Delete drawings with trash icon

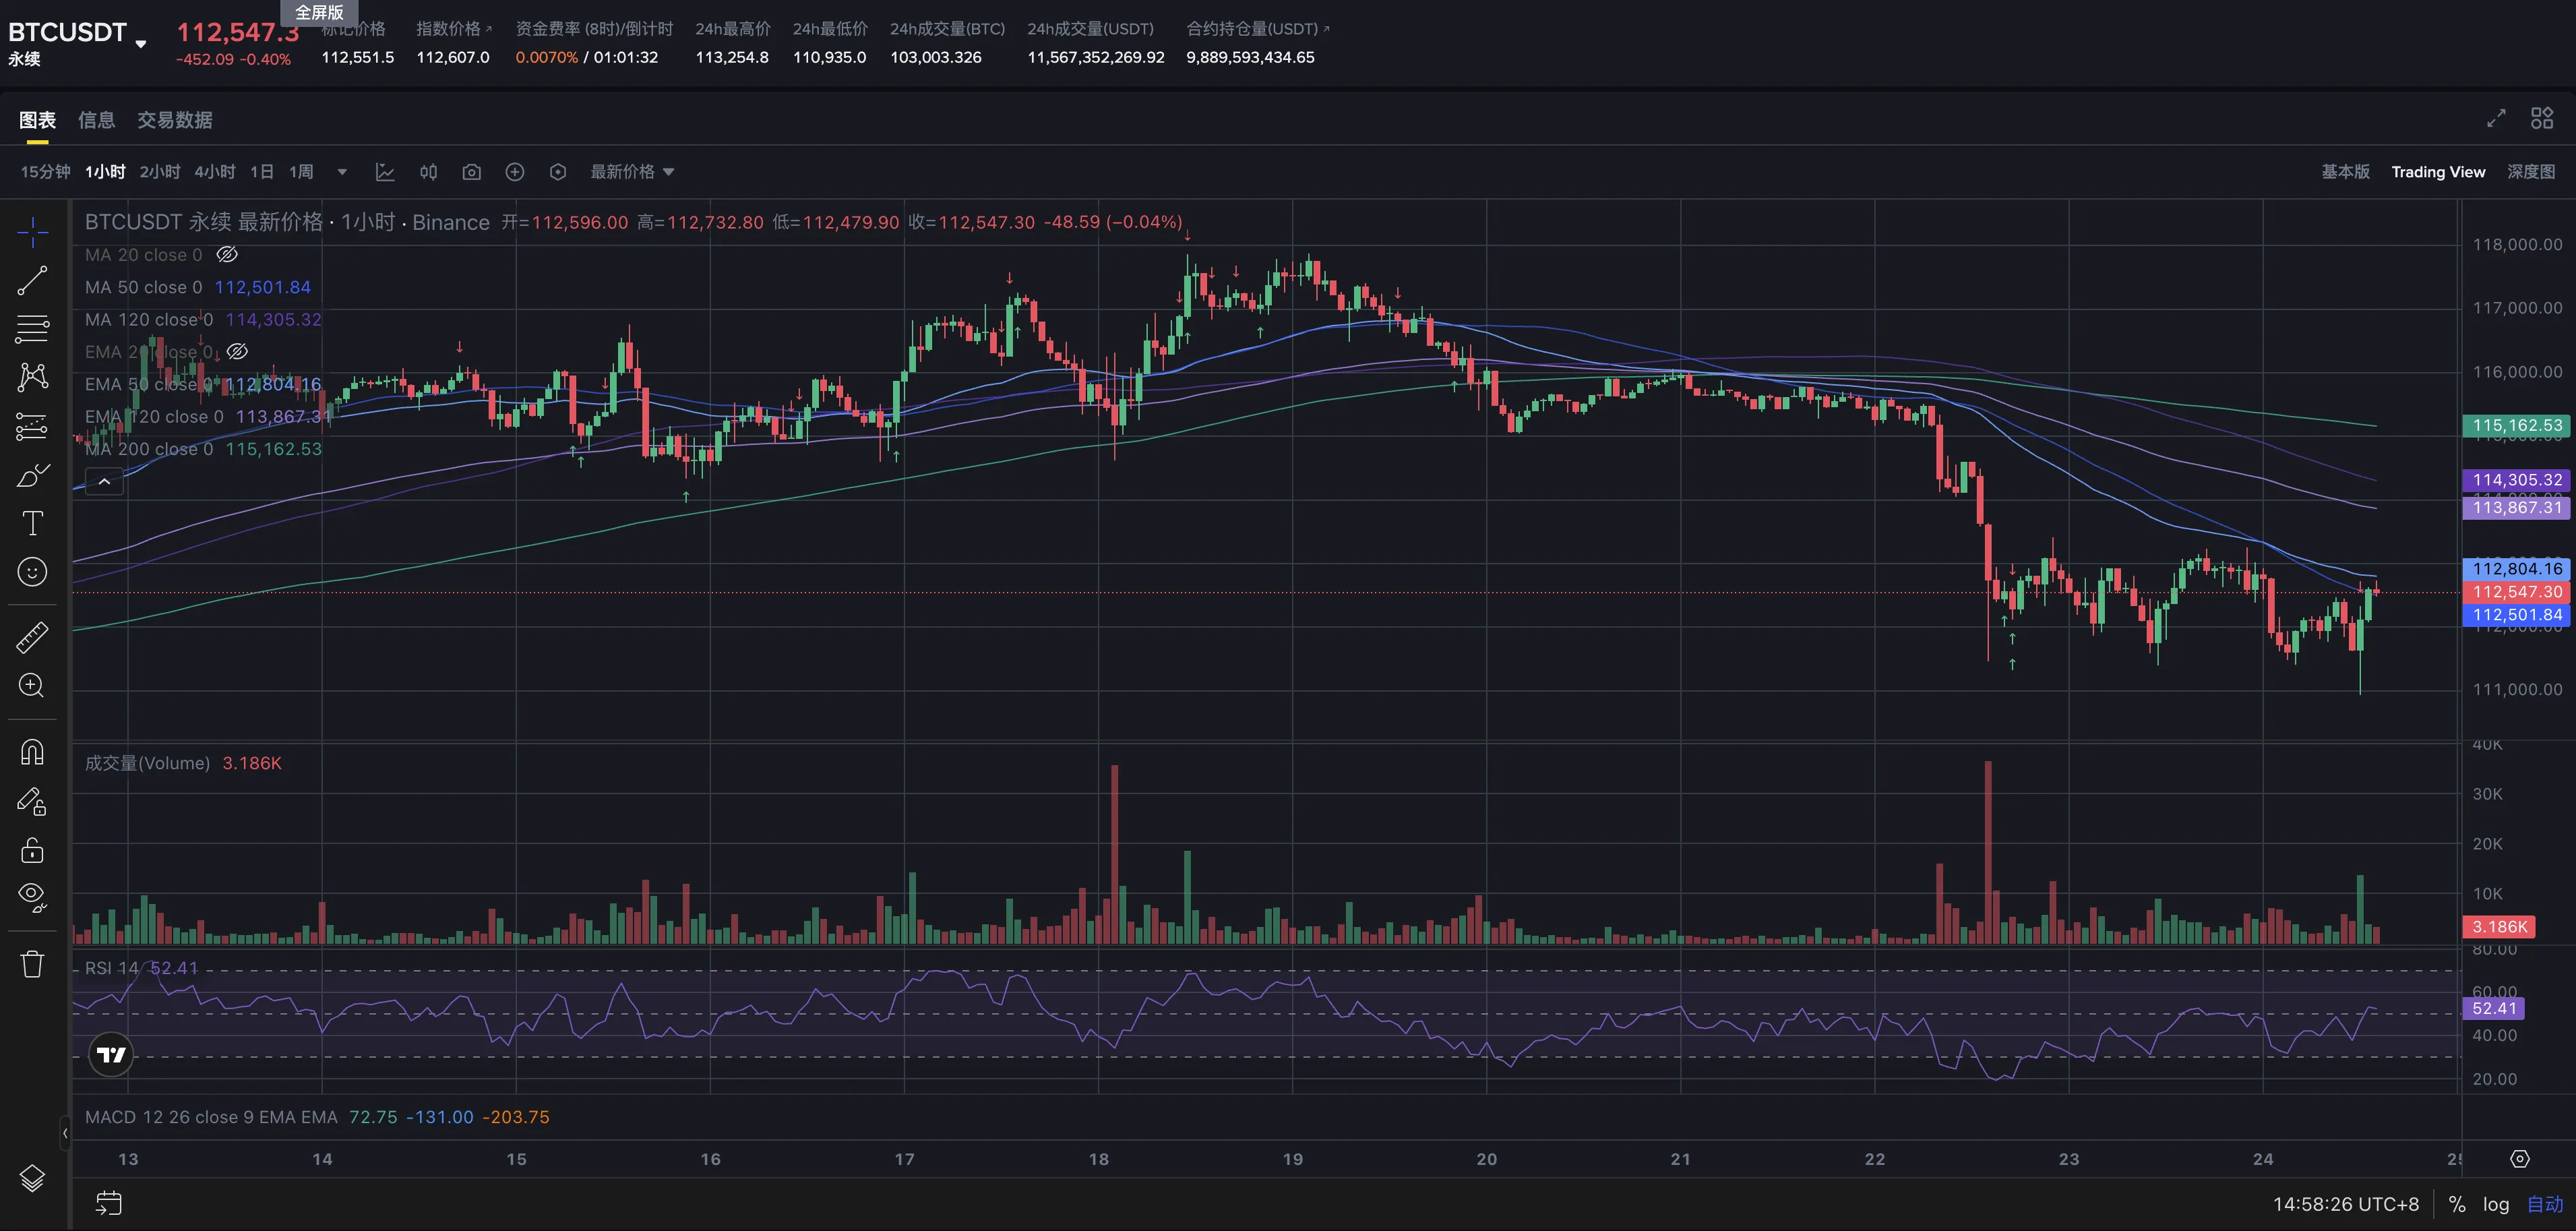(32, 964)
